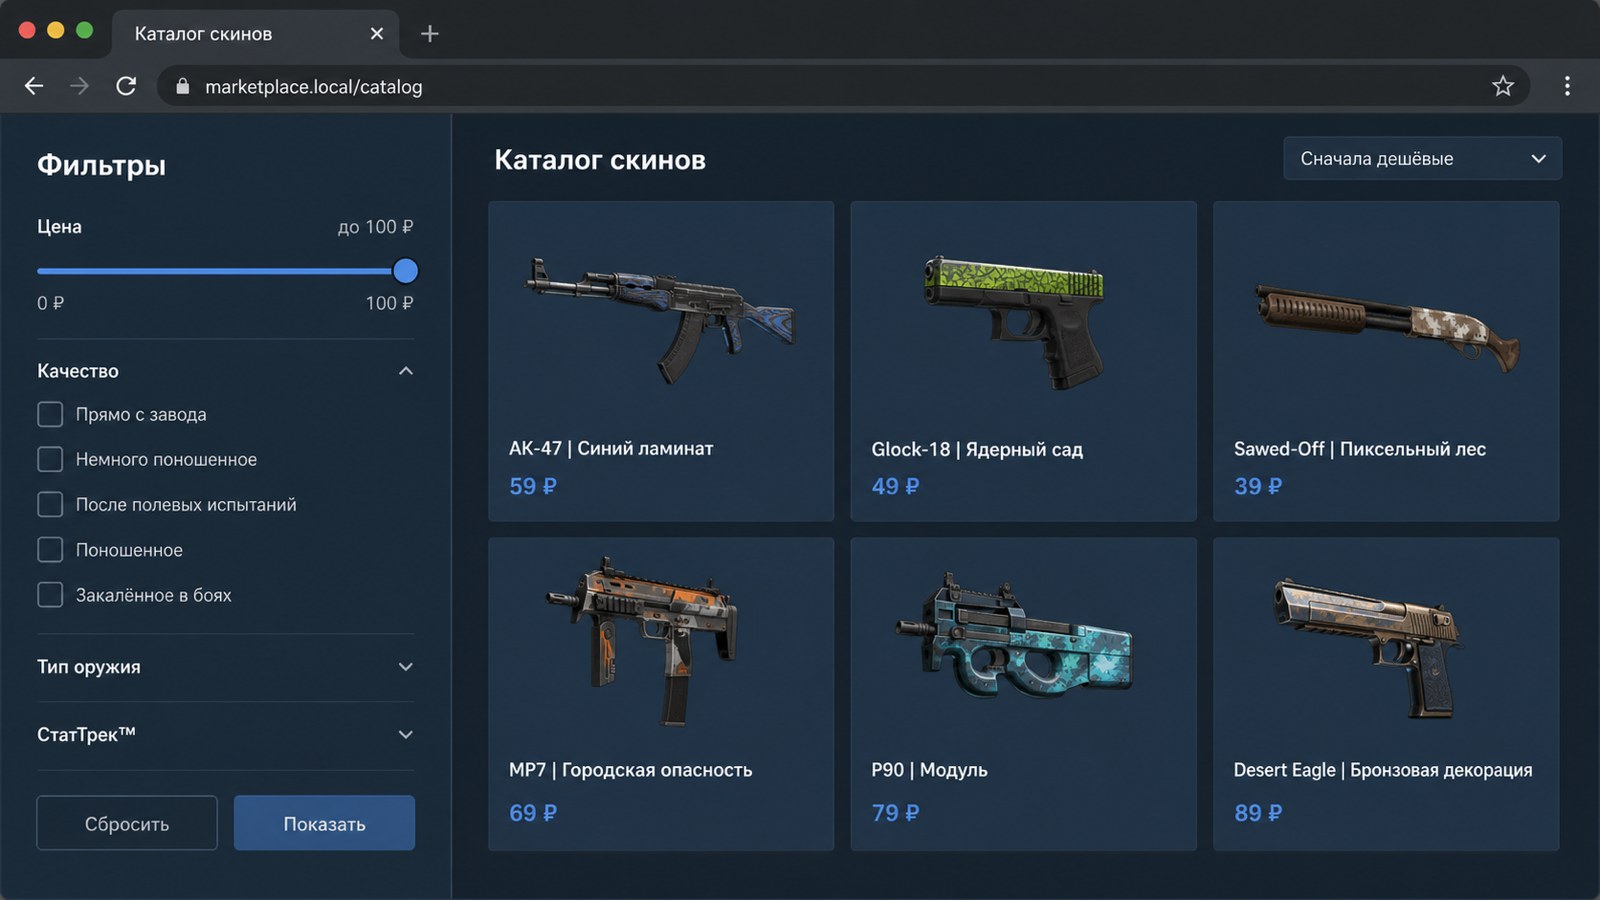Bookmark the page with the star icon
Viewport: 1600px width, 900px height.
click(x=1502, y=86)
